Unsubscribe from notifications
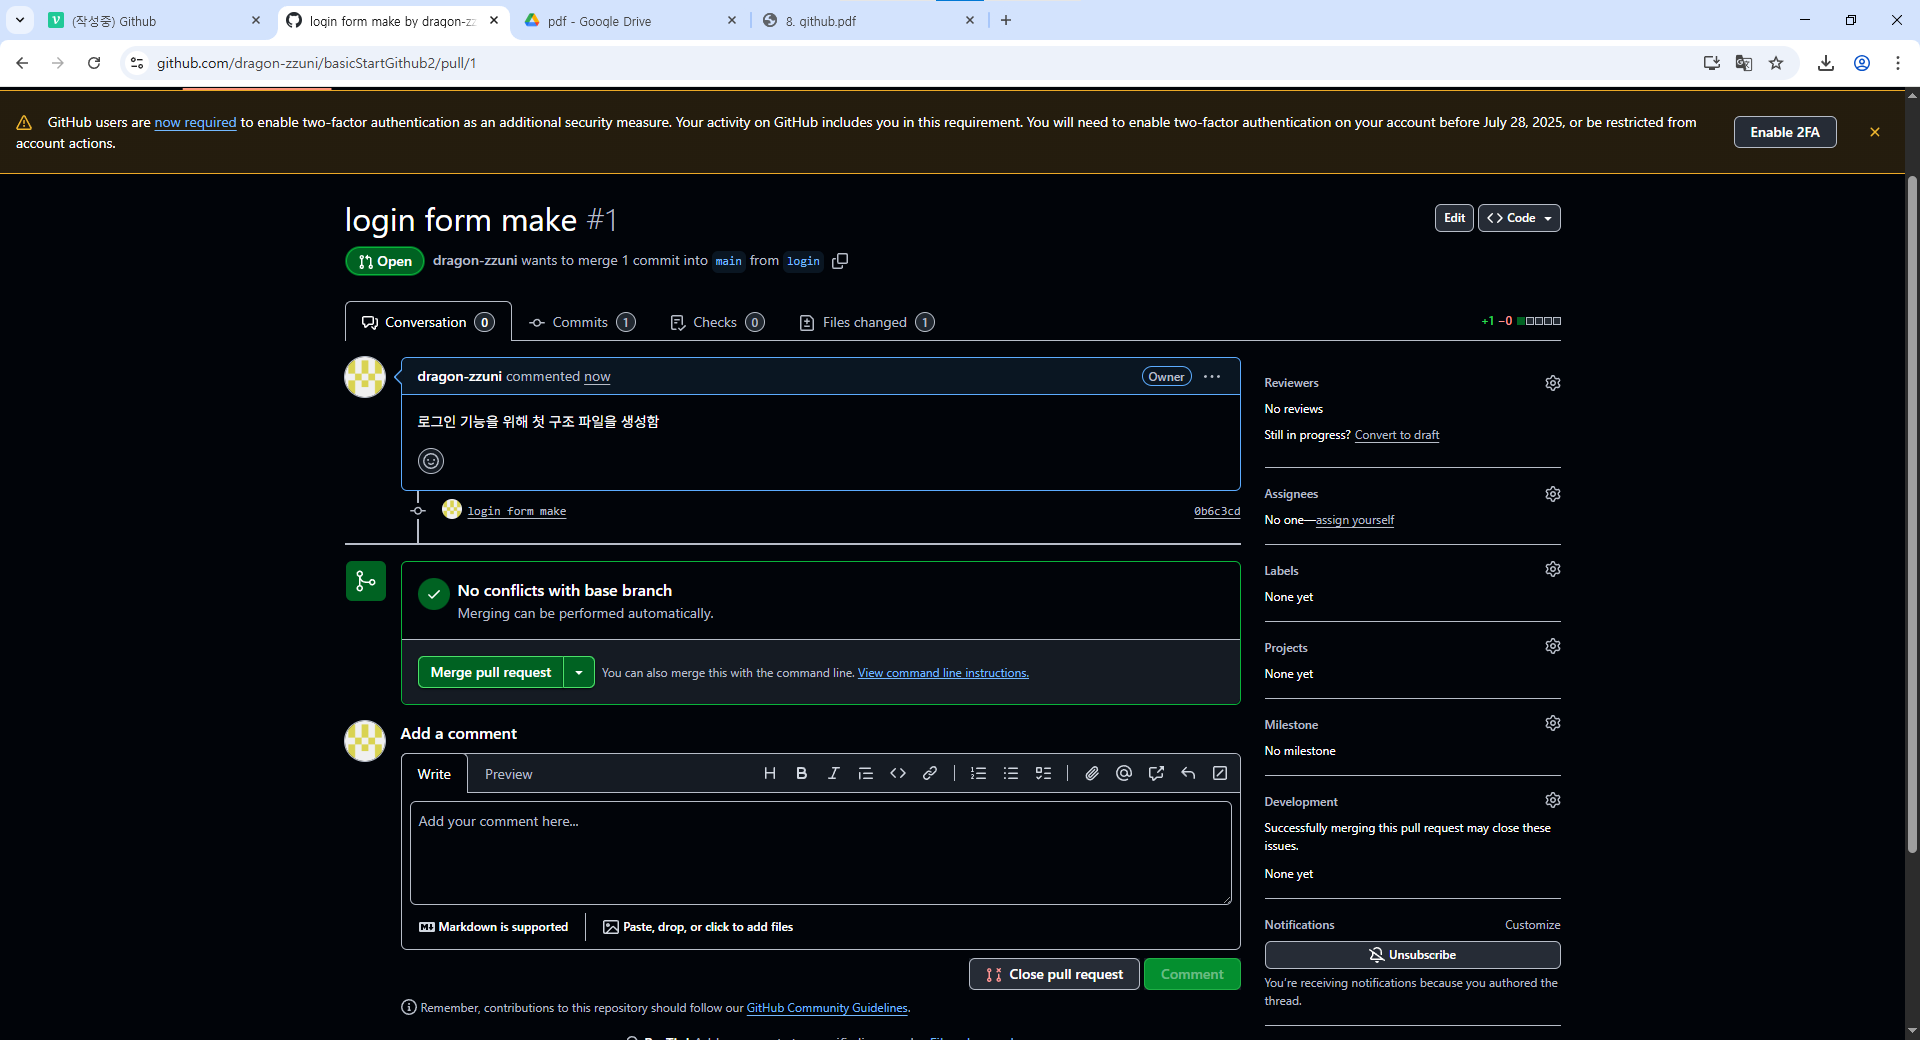 (x=1412, y=955)
